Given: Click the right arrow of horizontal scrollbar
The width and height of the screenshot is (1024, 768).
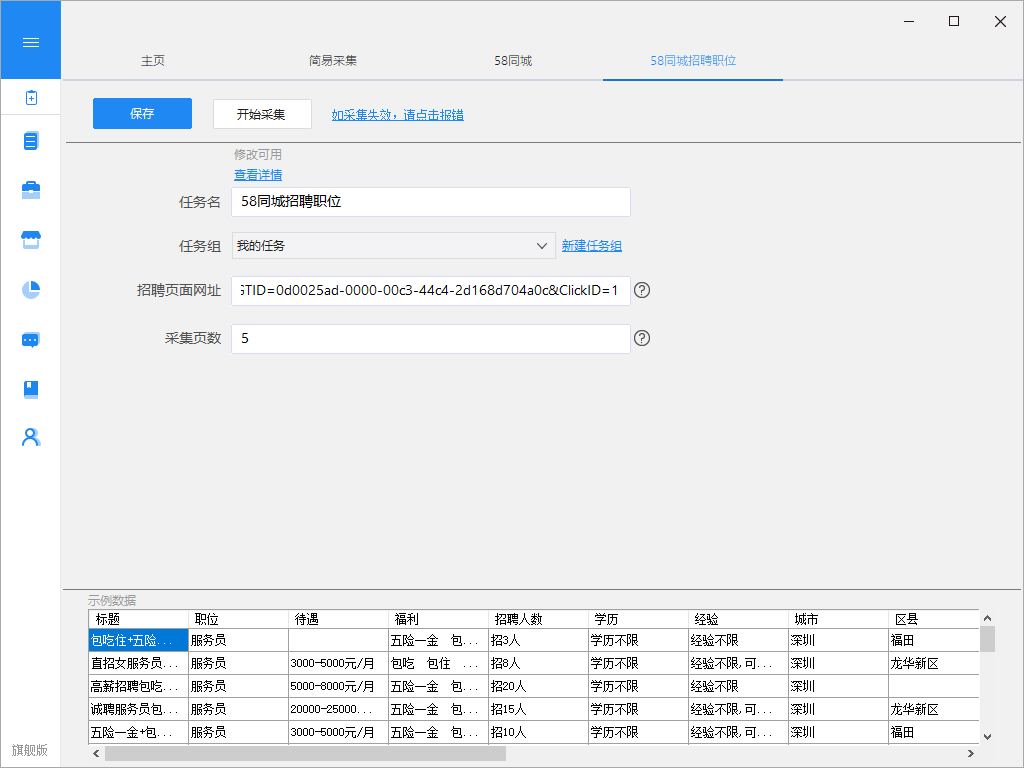Looking at the screenshot, I should [x=971, y=754].
